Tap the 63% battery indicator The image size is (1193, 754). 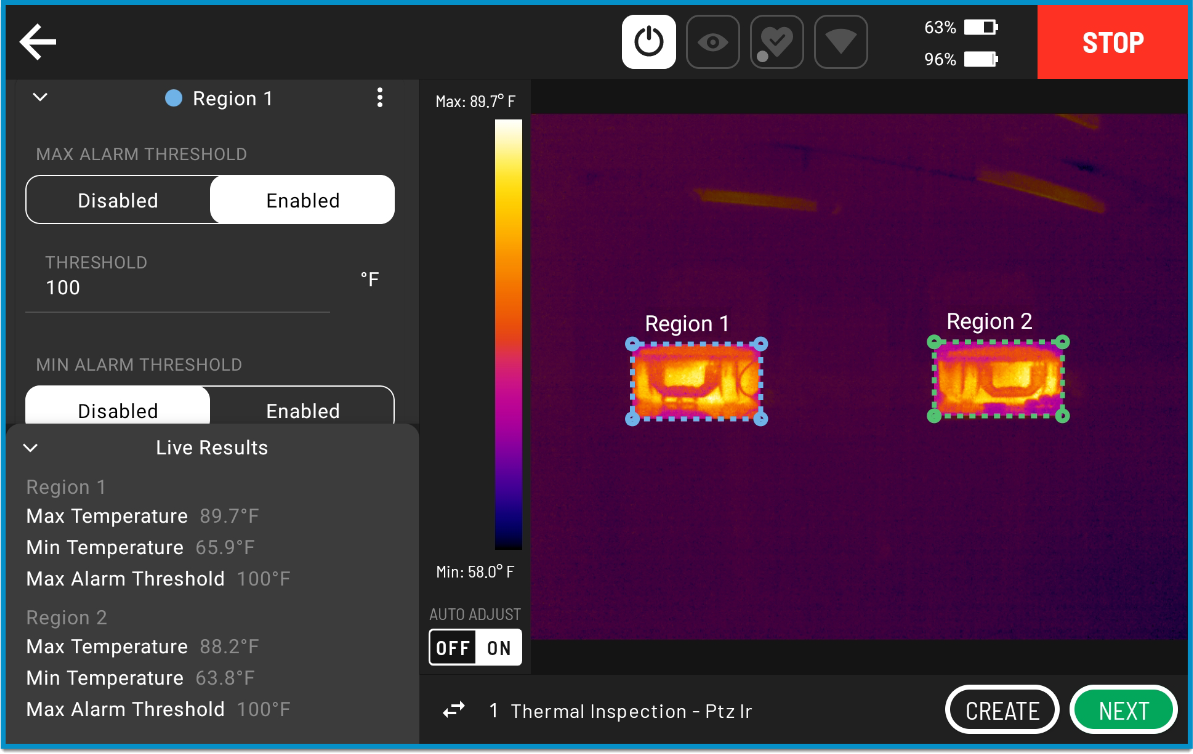960,27
